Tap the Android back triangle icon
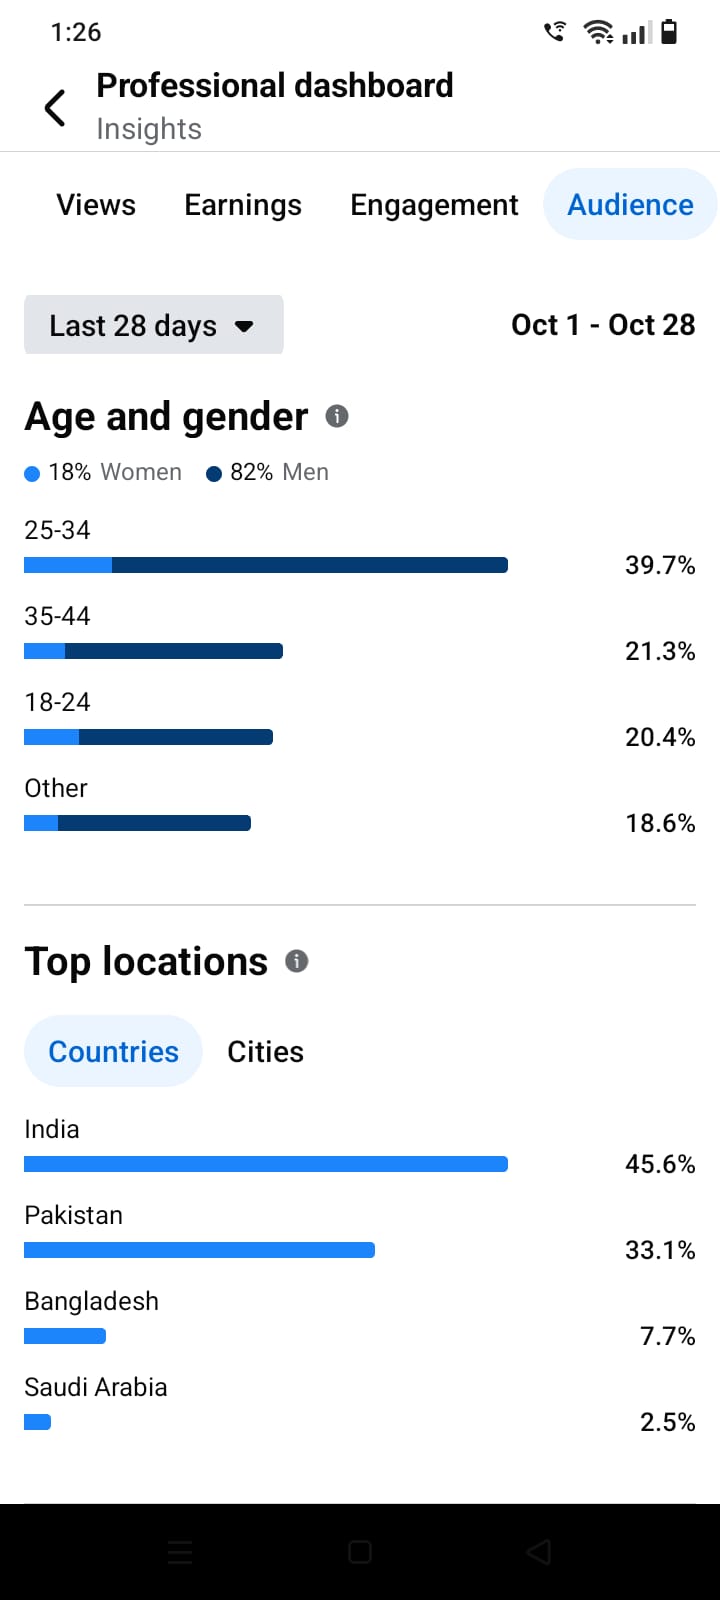Viewport: 720px width, 1600px height. 539,1552
